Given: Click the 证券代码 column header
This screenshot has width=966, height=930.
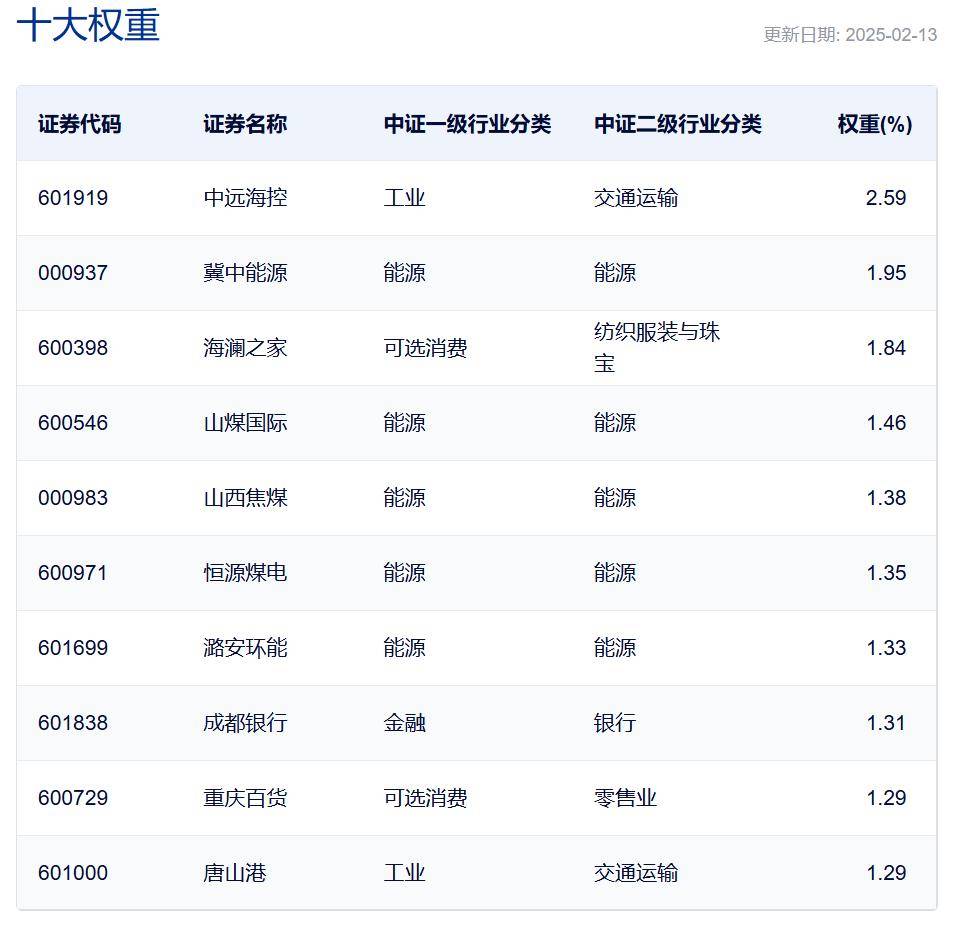Looking at the screenshot, I should (79, 124).
